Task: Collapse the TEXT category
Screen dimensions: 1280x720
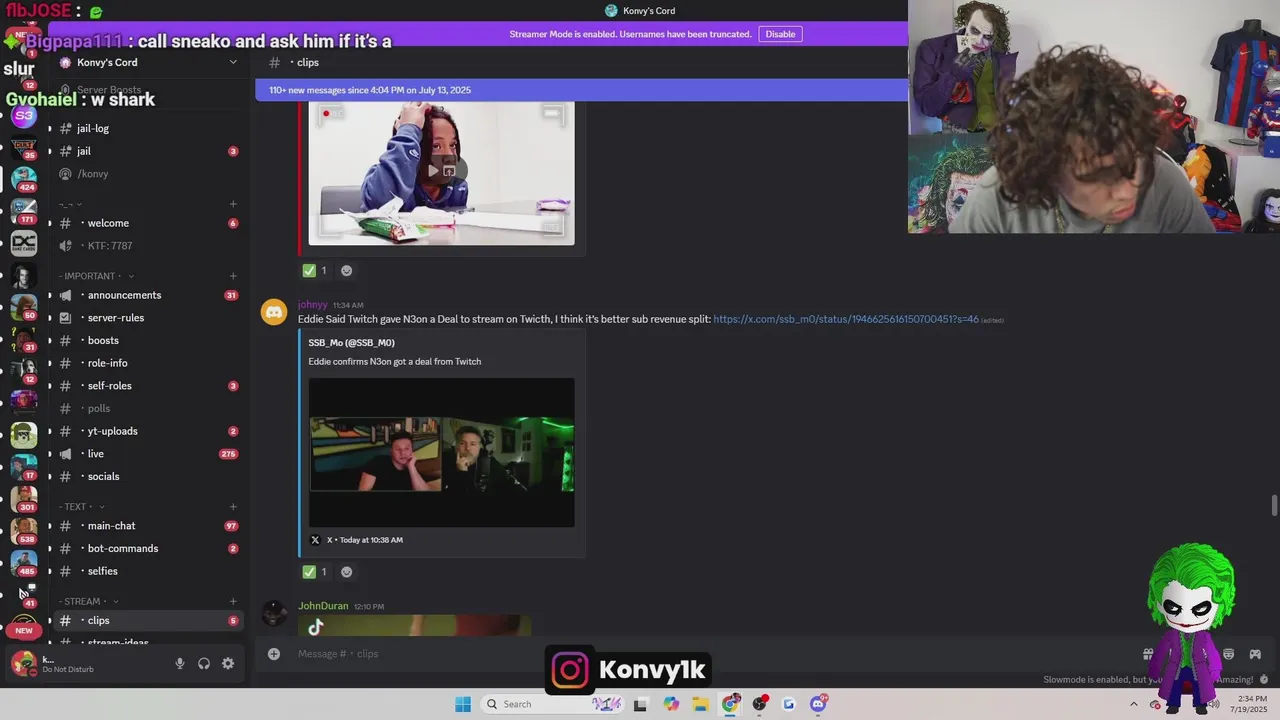Action: tap(82, 507)
